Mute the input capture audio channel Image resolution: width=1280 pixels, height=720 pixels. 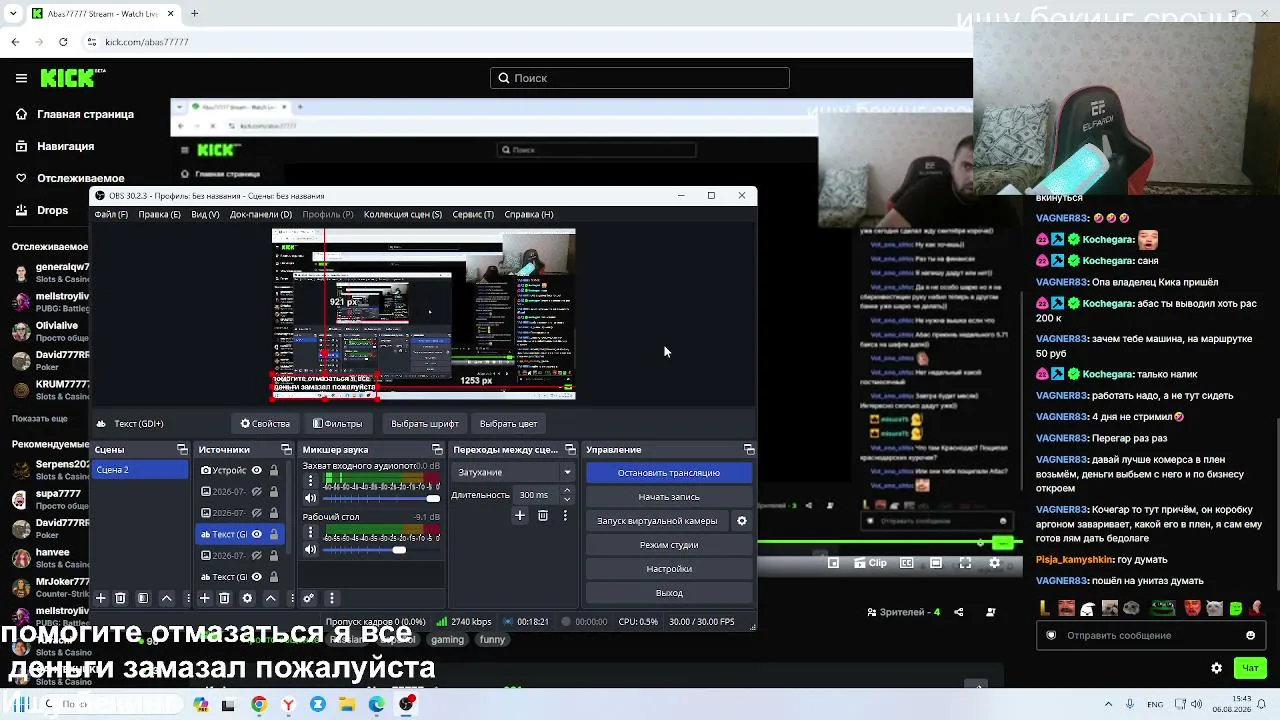click(x=310, y=498)
